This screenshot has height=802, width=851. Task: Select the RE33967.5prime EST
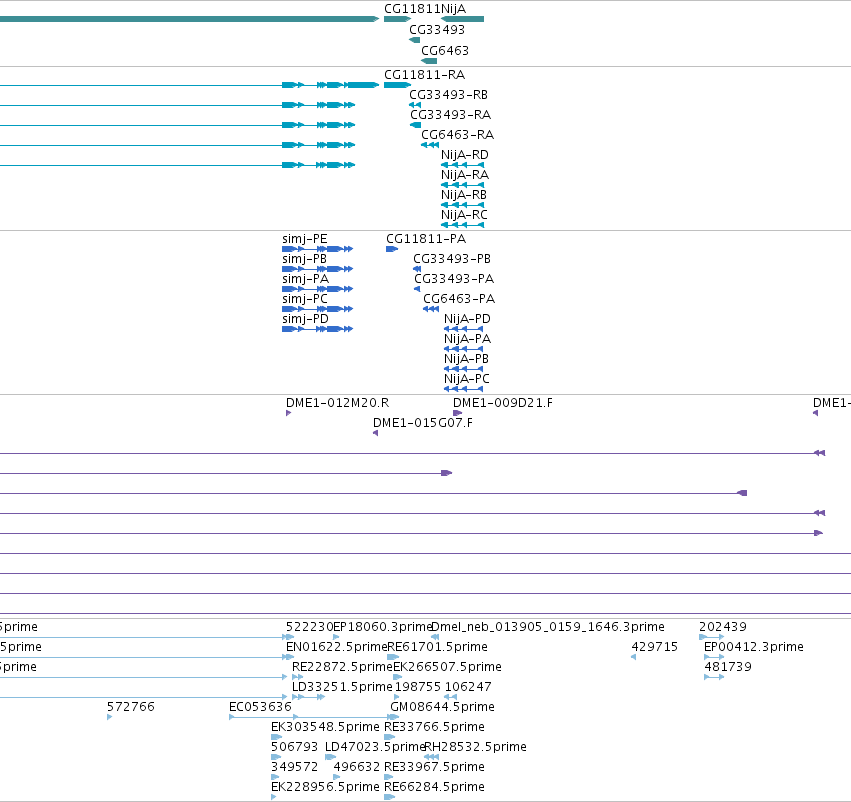tap(389, 777)
